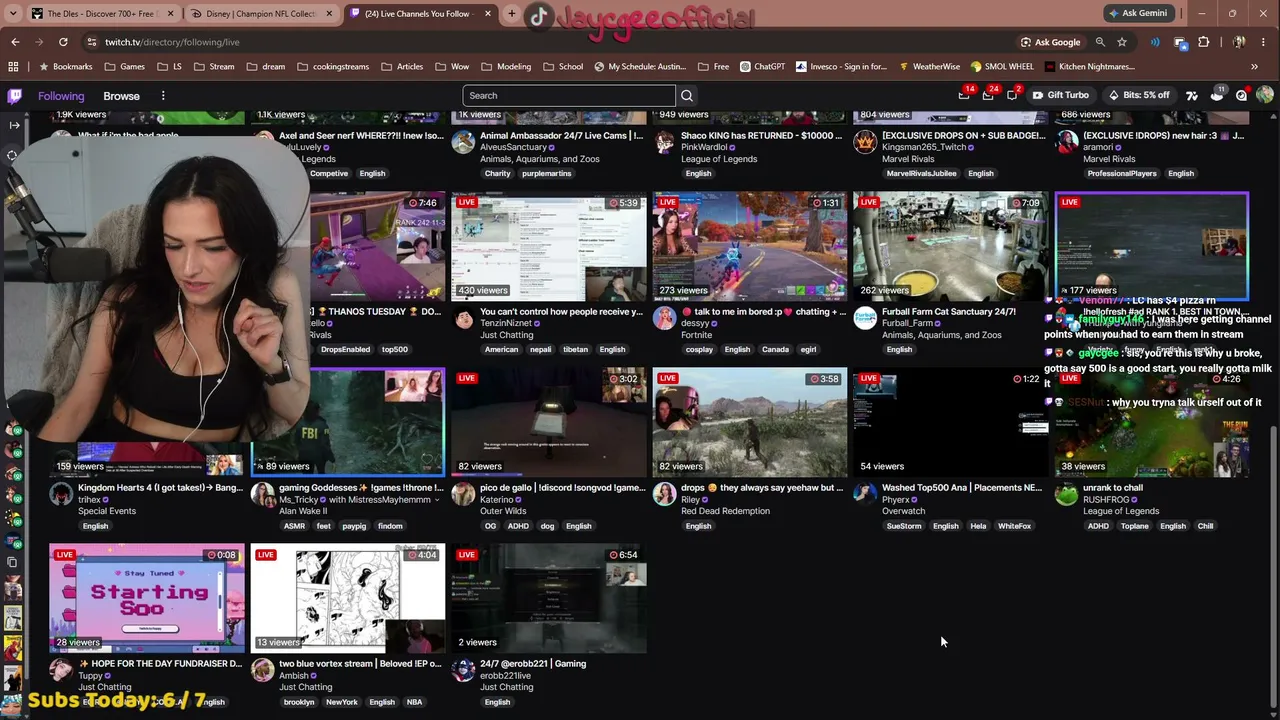1280x720 pixels.
Task: Open the Modeling bookmarks folder
Action: [506, 67]
